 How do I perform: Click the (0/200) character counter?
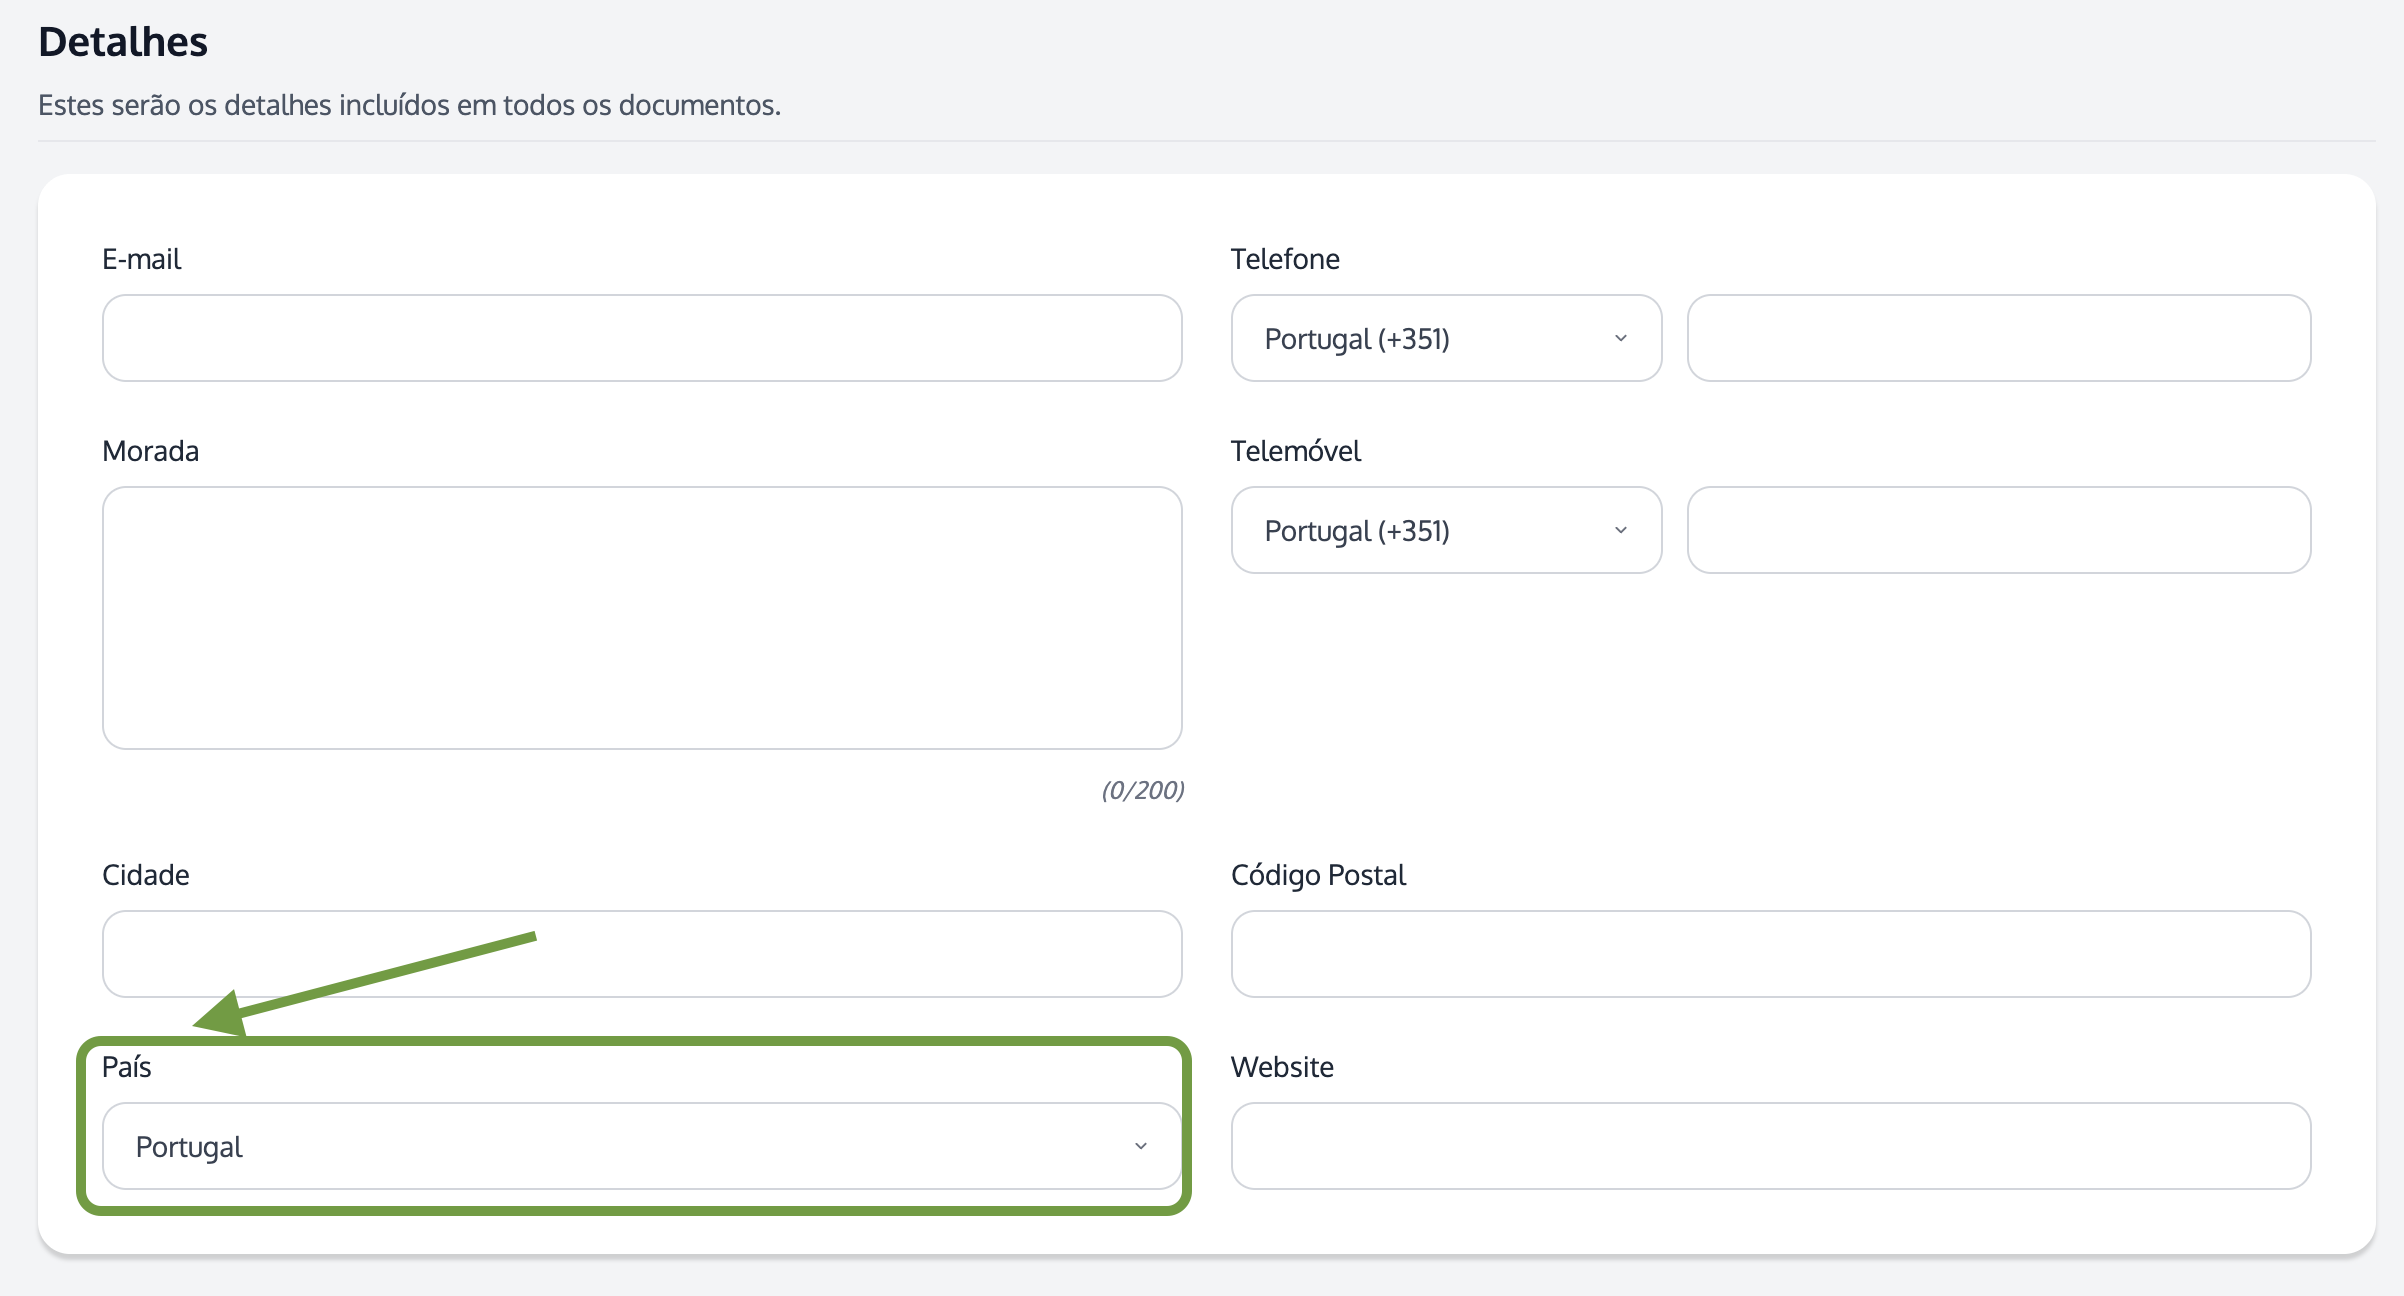click(1142, 790)
